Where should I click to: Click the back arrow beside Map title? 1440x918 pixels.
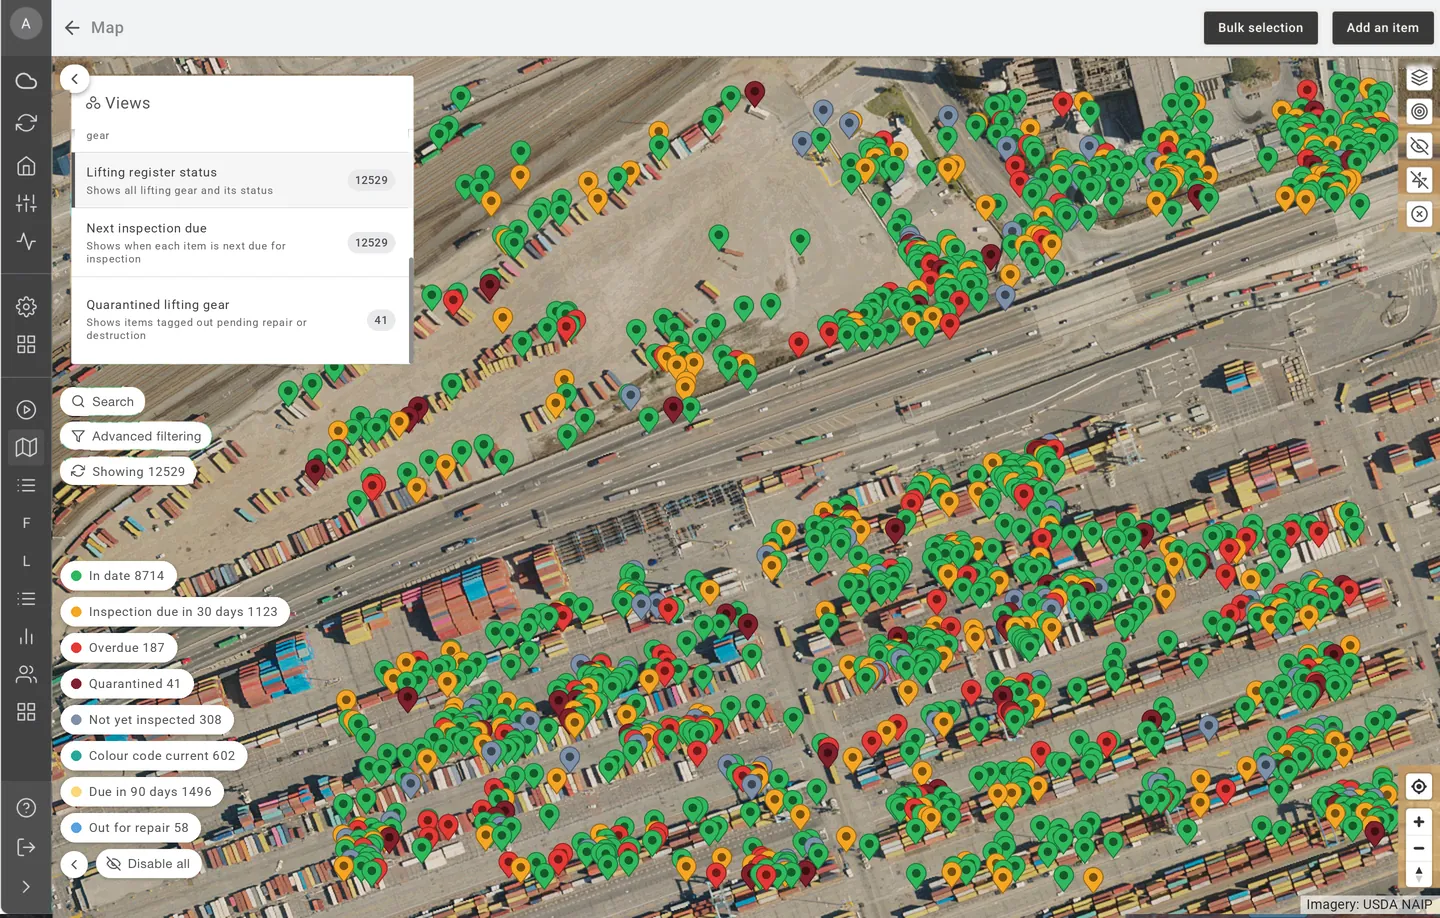pyautogui.click(x=72, y=28)
